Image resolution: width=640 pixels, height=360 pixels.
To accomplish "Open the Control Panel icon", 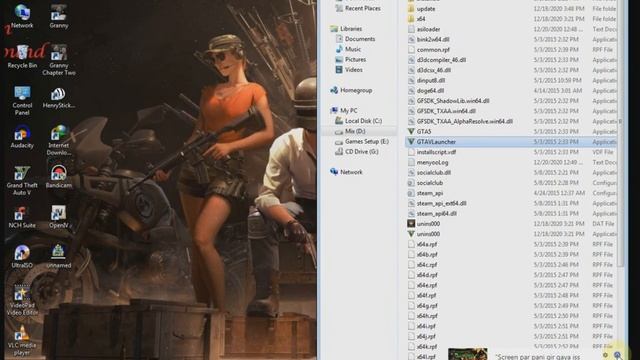I will pos(22,100).
